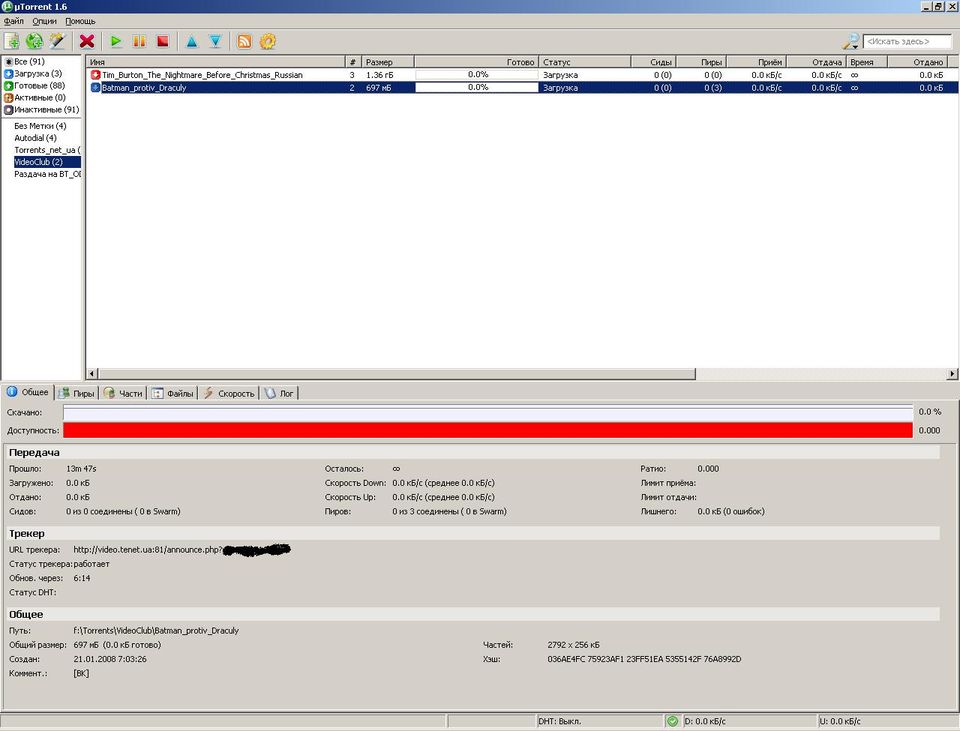Select torrent name 'Batman_protiv_Draculy' in list
Viewport: 960px width, 731px height.
pyautogui.click(x=144, y=88)
